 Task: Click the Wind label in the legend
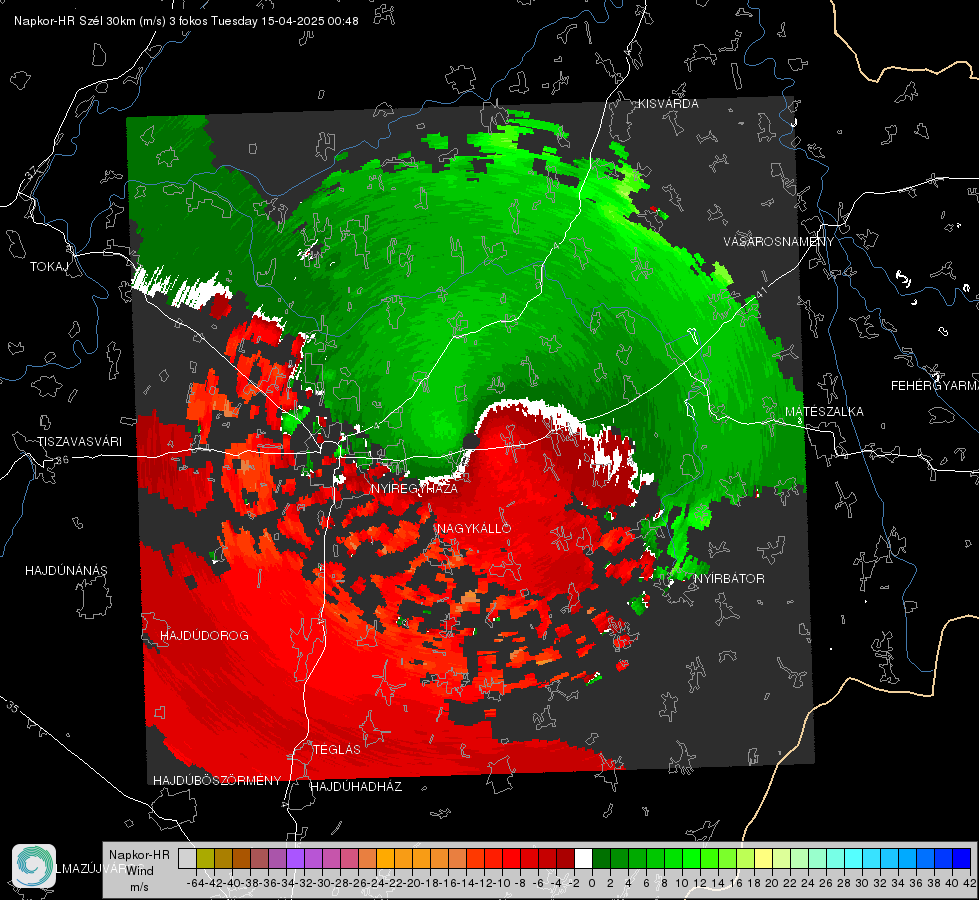coord(139,871)
